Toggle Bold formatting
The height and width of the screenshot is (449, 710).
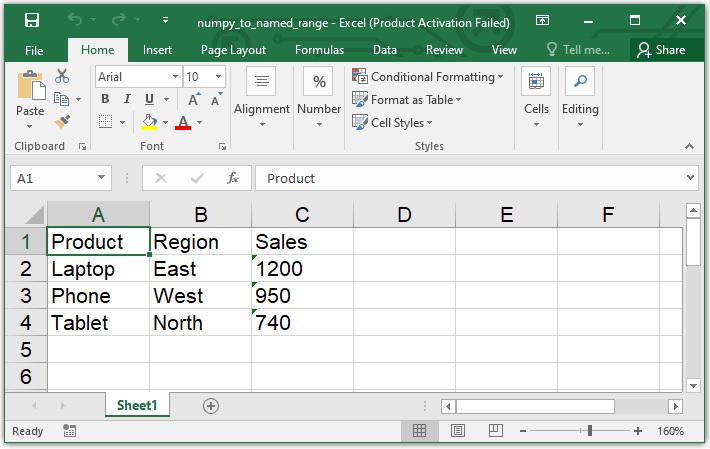pos(105,99)
